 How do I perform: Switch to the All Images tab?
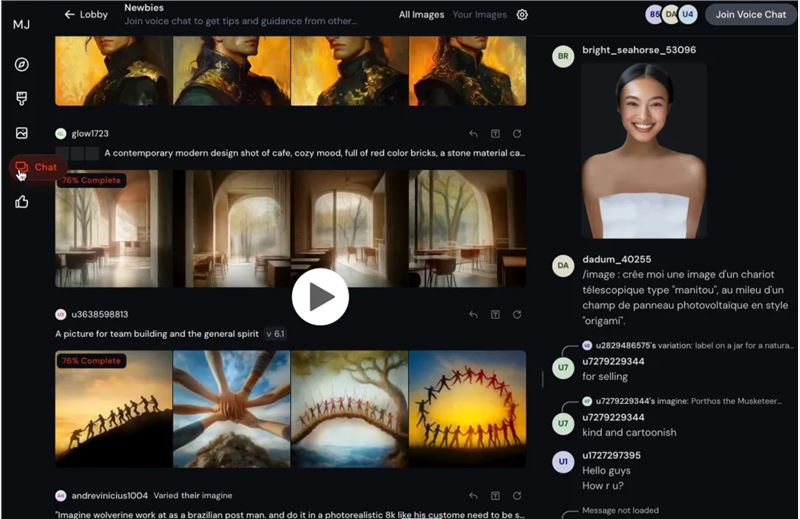click(x=421, y=15)
